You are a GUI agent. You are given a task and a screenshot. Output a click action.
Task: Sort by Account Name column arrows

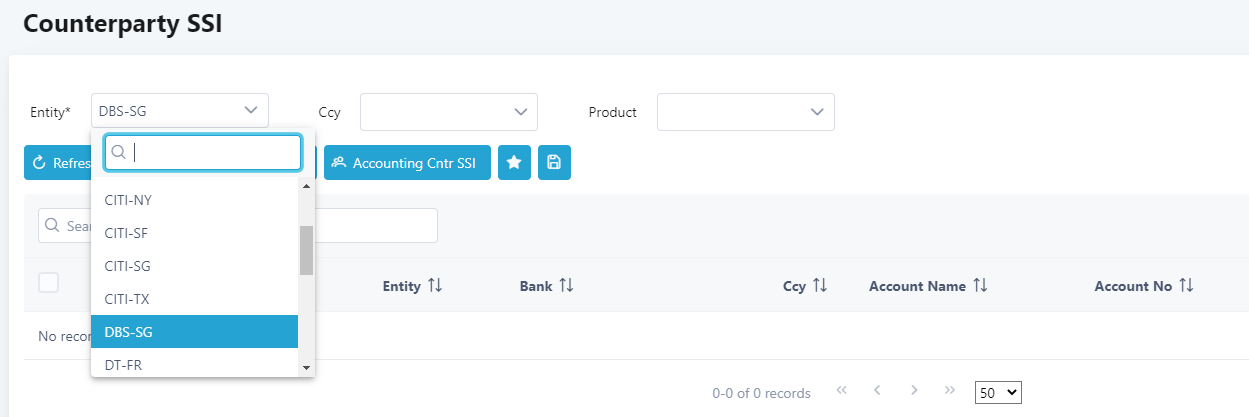point(980,286)
